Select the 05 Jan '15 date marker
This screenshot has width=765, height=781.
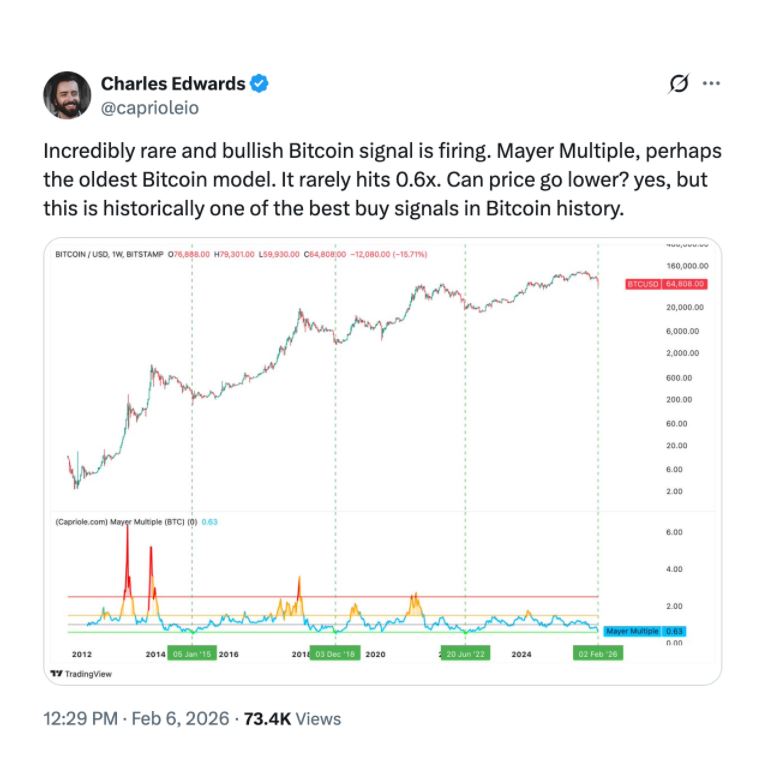point(191,653)
